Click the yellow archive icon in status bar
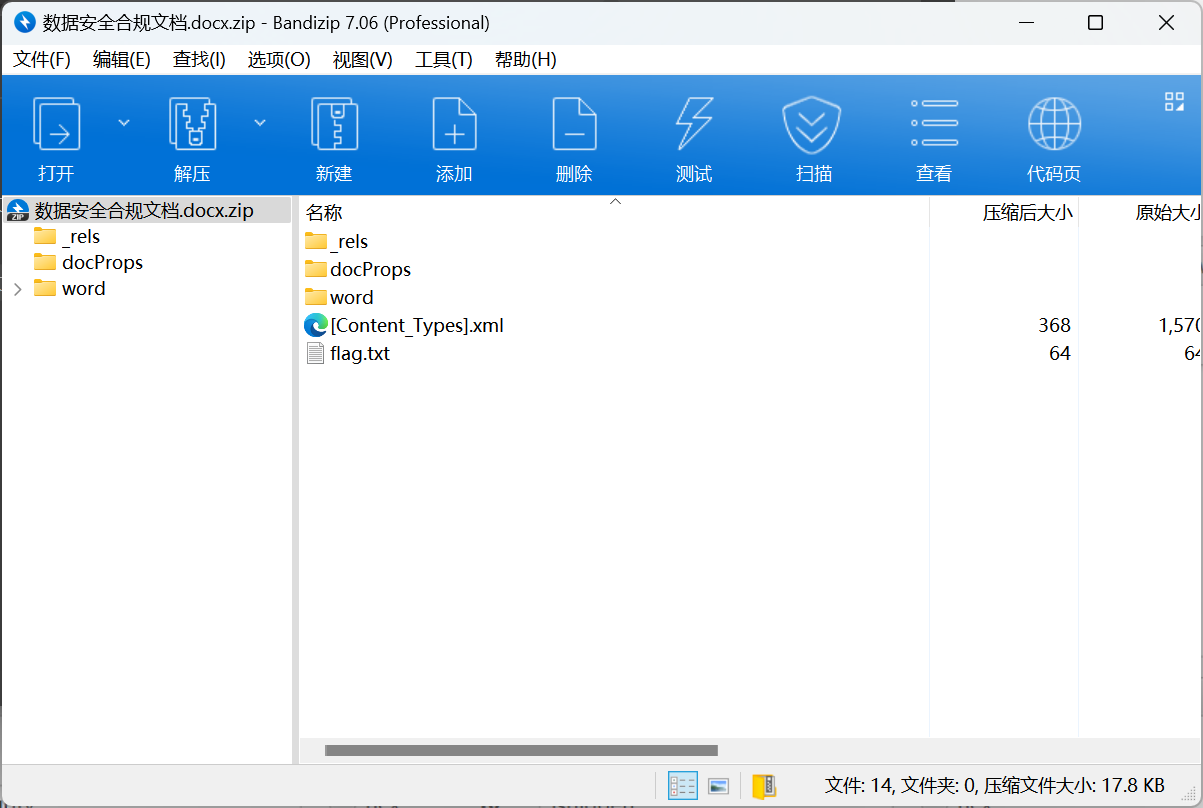The height and width of the screenshot is (808, 1203). (x=763, y=786)
